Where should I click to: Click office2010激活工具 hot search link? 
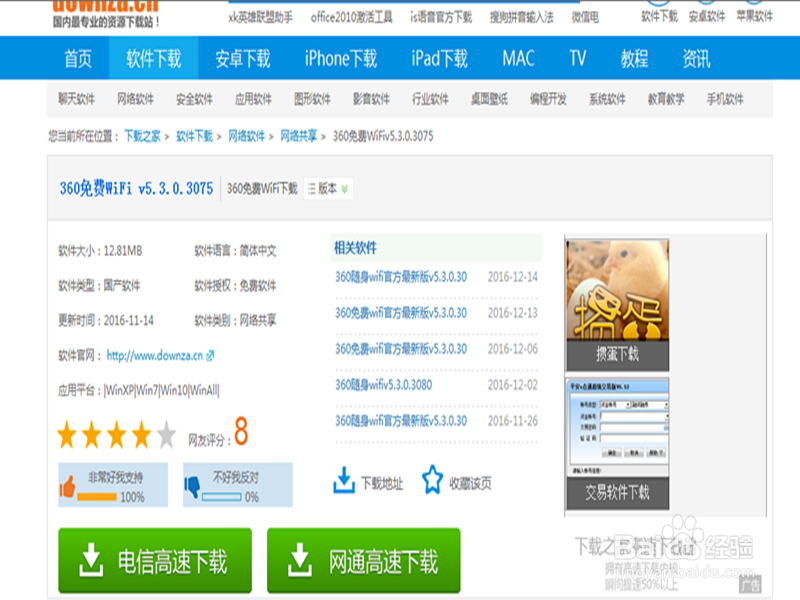(x=352, y=17)
